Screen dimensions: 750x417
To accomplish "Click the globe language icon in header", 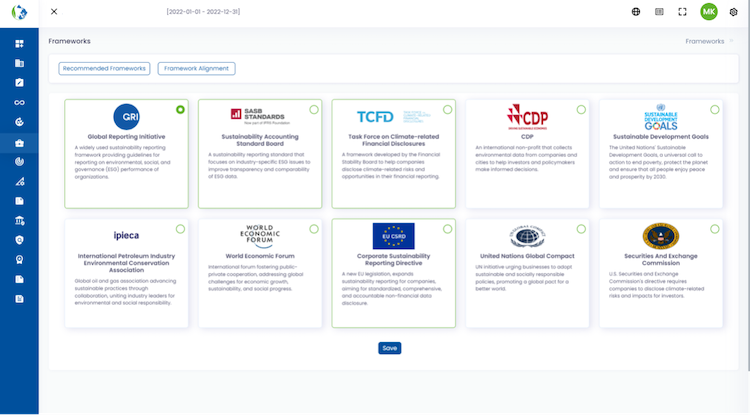I will coord(636,12).
